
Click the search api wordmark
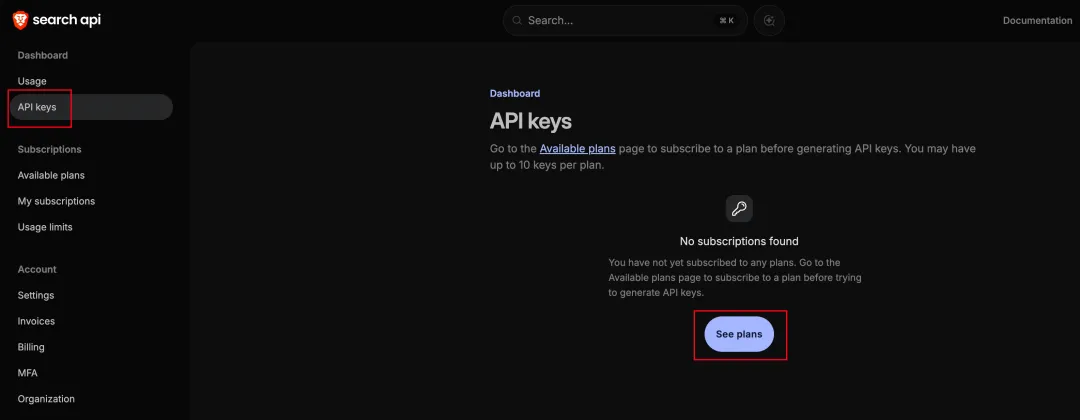click(x=66, y=20)
